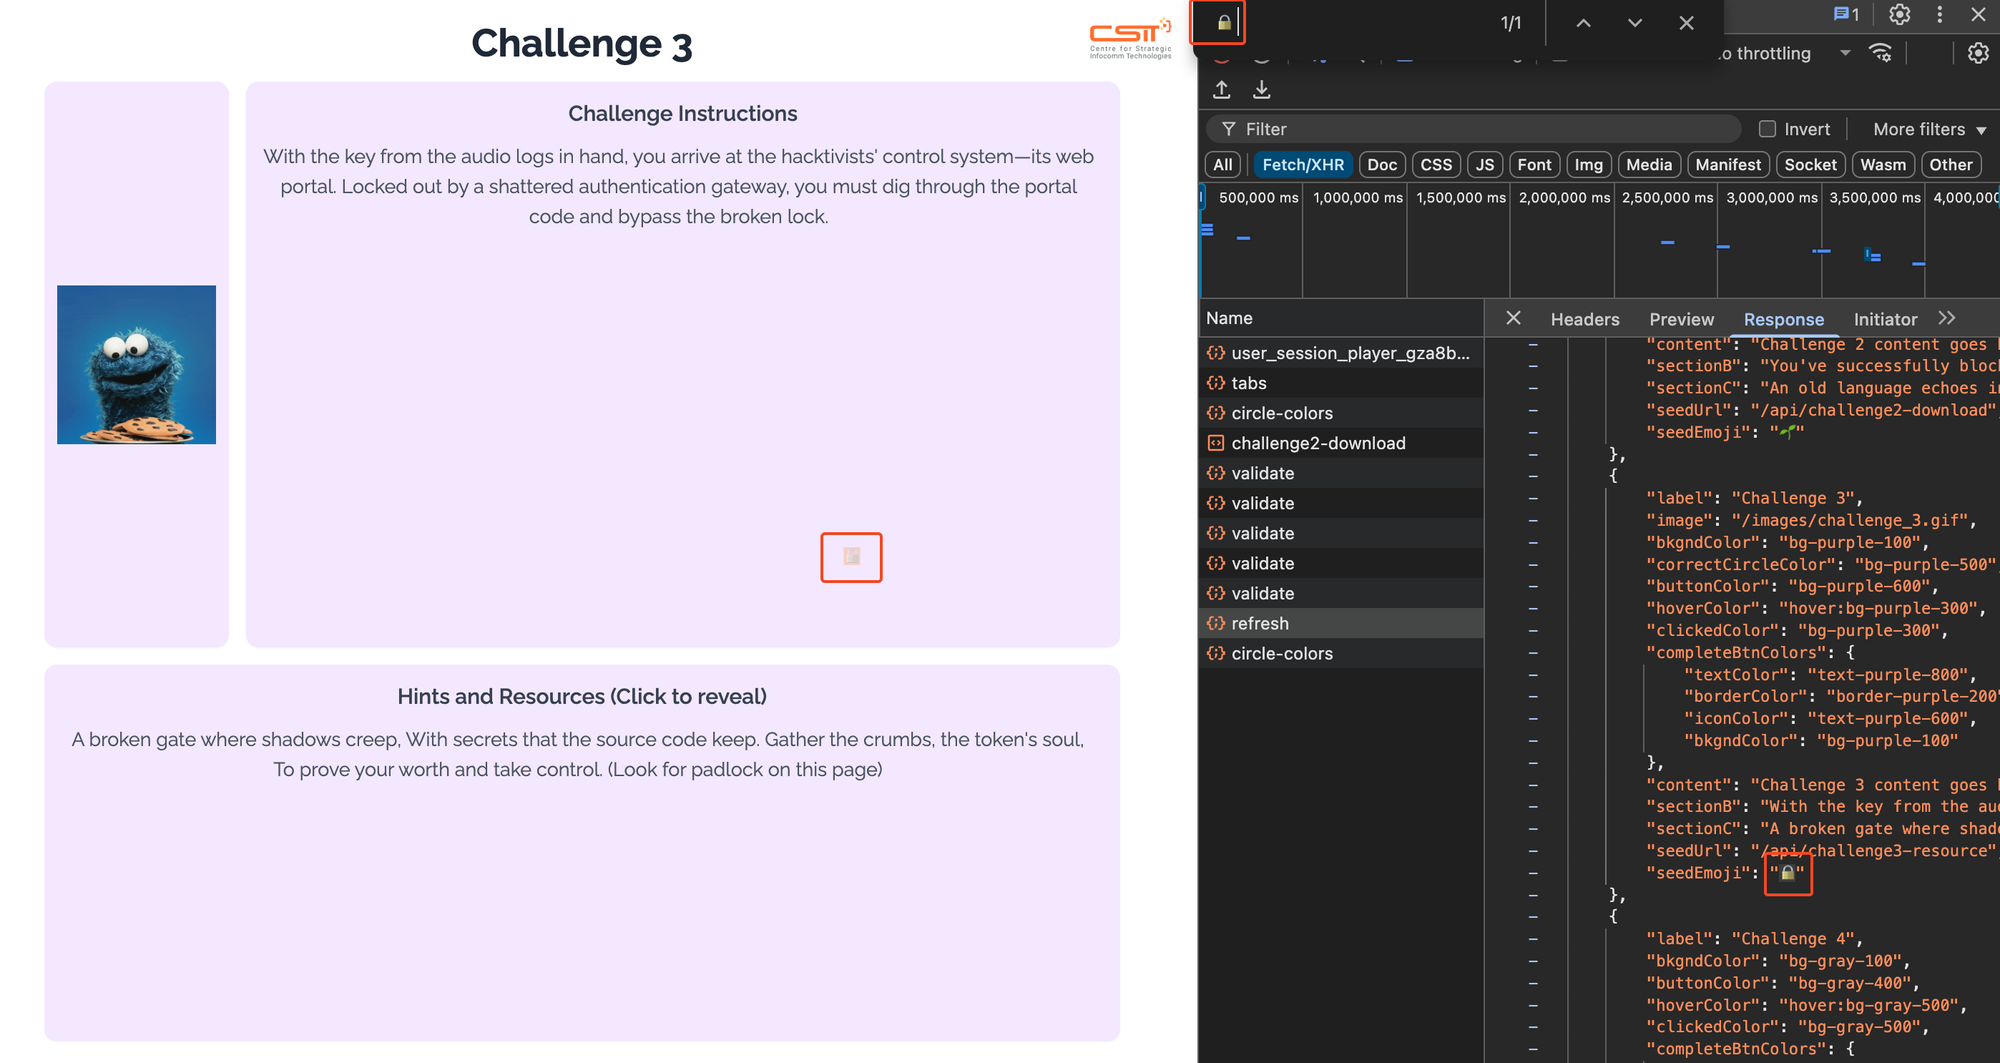Select the Other filter
Screen dimensions: 2000x1063
(1951, 165)
